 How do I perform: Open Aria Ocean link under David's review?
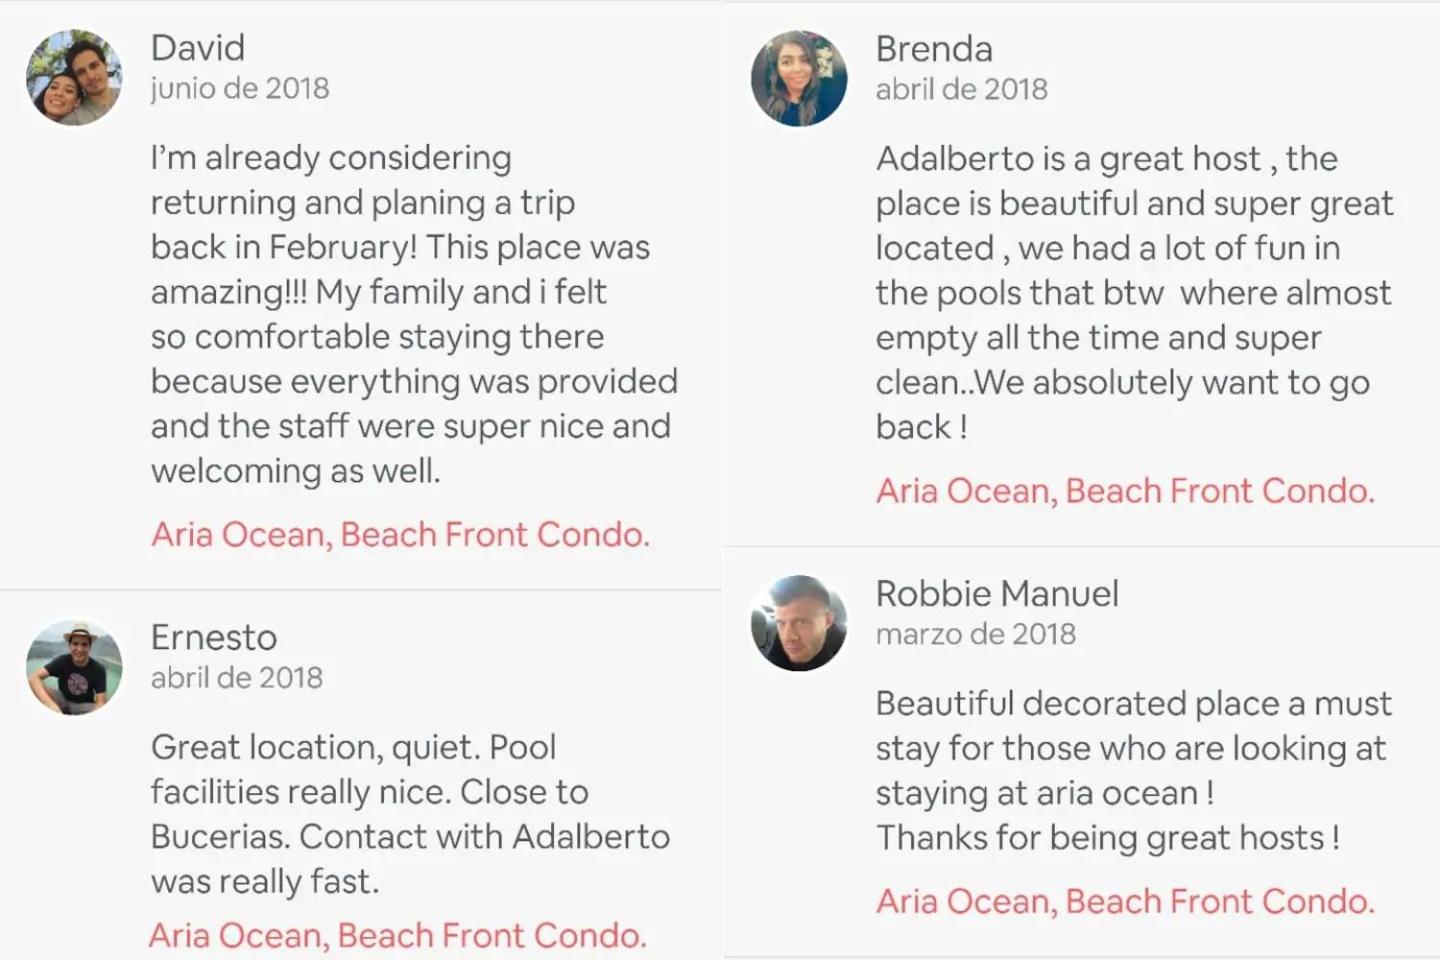(400, 534)
